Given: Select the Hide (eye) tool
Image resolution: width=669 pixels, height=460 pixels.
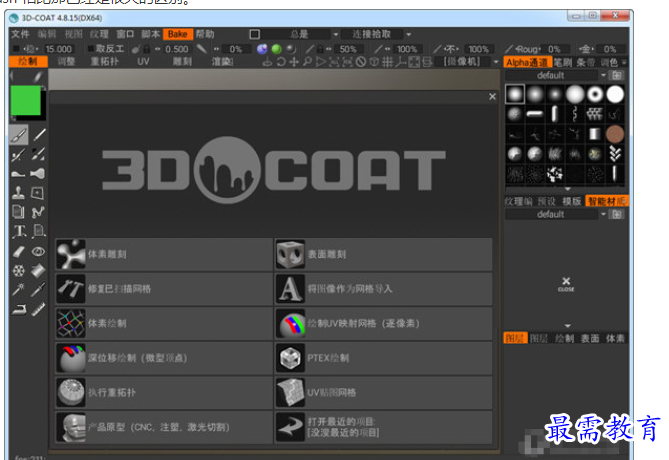Looking at the screenshot, I should coord(38,251).
